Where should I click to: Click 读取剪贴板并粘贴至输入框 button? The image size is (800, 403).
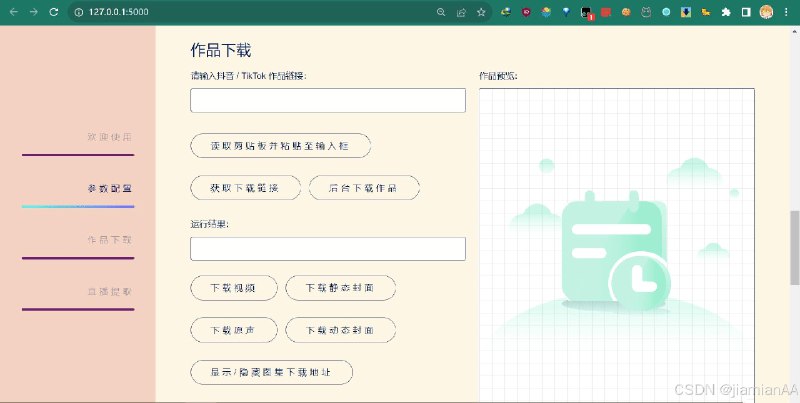point(280,146)
